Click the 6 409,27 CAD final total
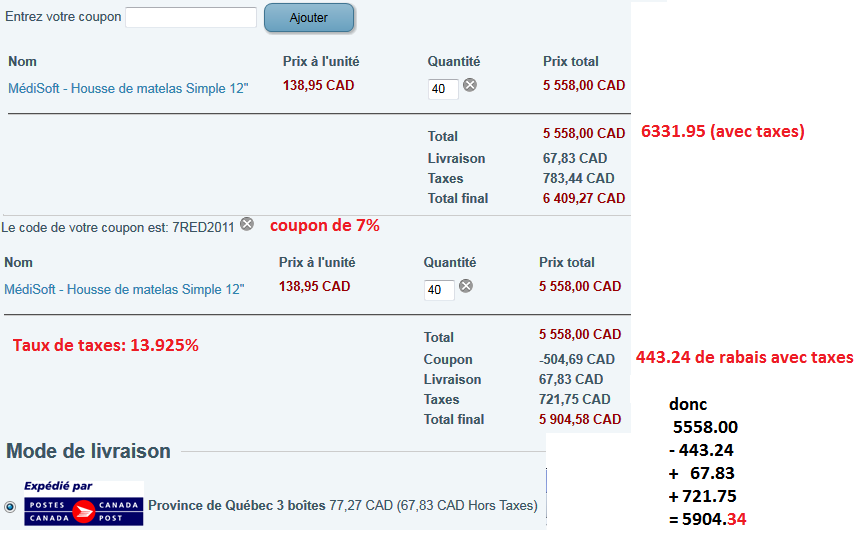The height and width of the screenshot is (535, 863). point(584,199)
